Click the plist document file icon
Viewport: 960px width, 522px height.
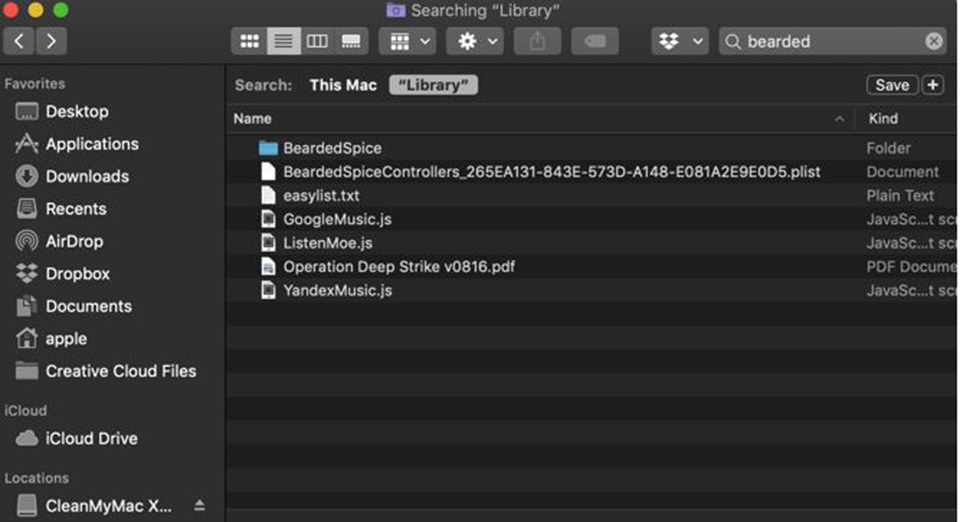pyautogui.click(x=268, y=171)
